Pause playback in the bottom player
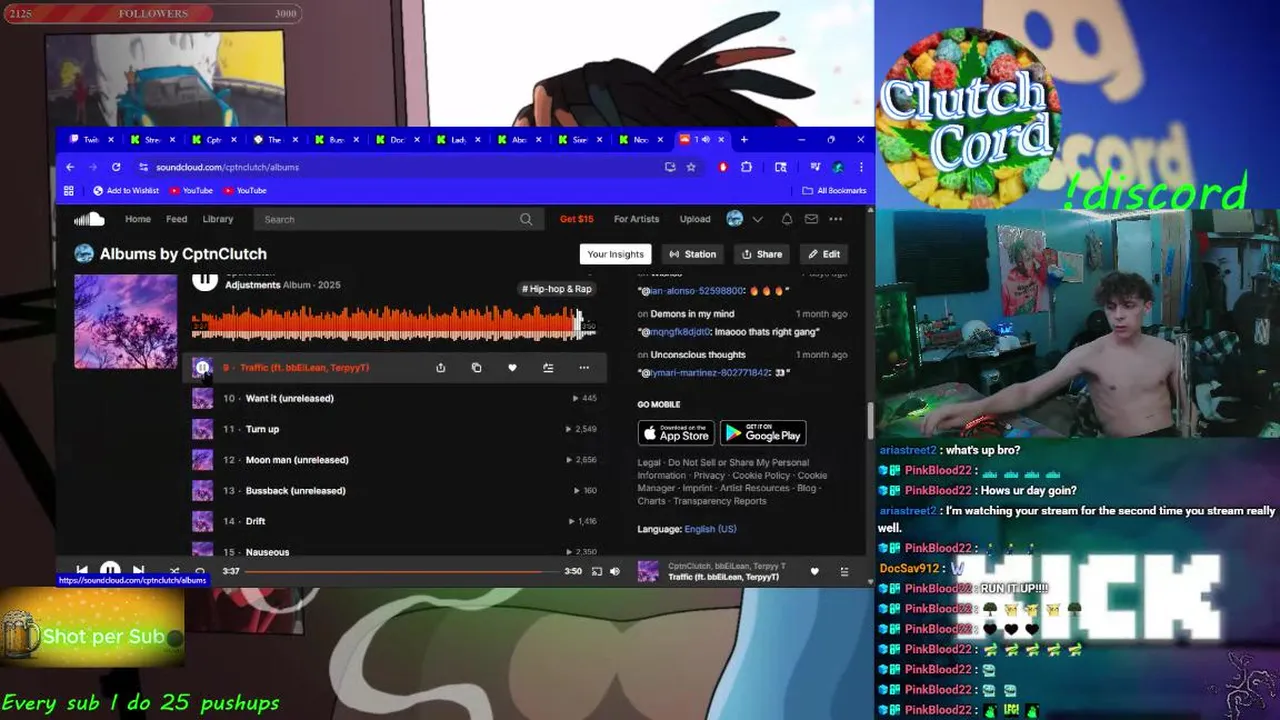The image size is (1280, 720). [x=110, y=570]
